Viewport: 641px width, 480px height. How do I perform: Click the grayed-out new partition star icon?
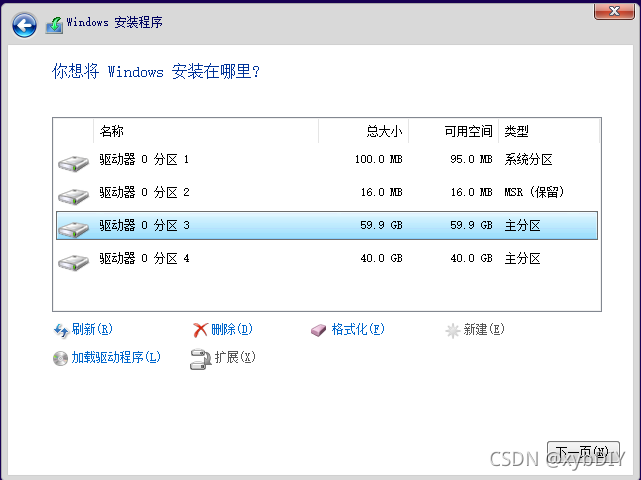point(453,330)
